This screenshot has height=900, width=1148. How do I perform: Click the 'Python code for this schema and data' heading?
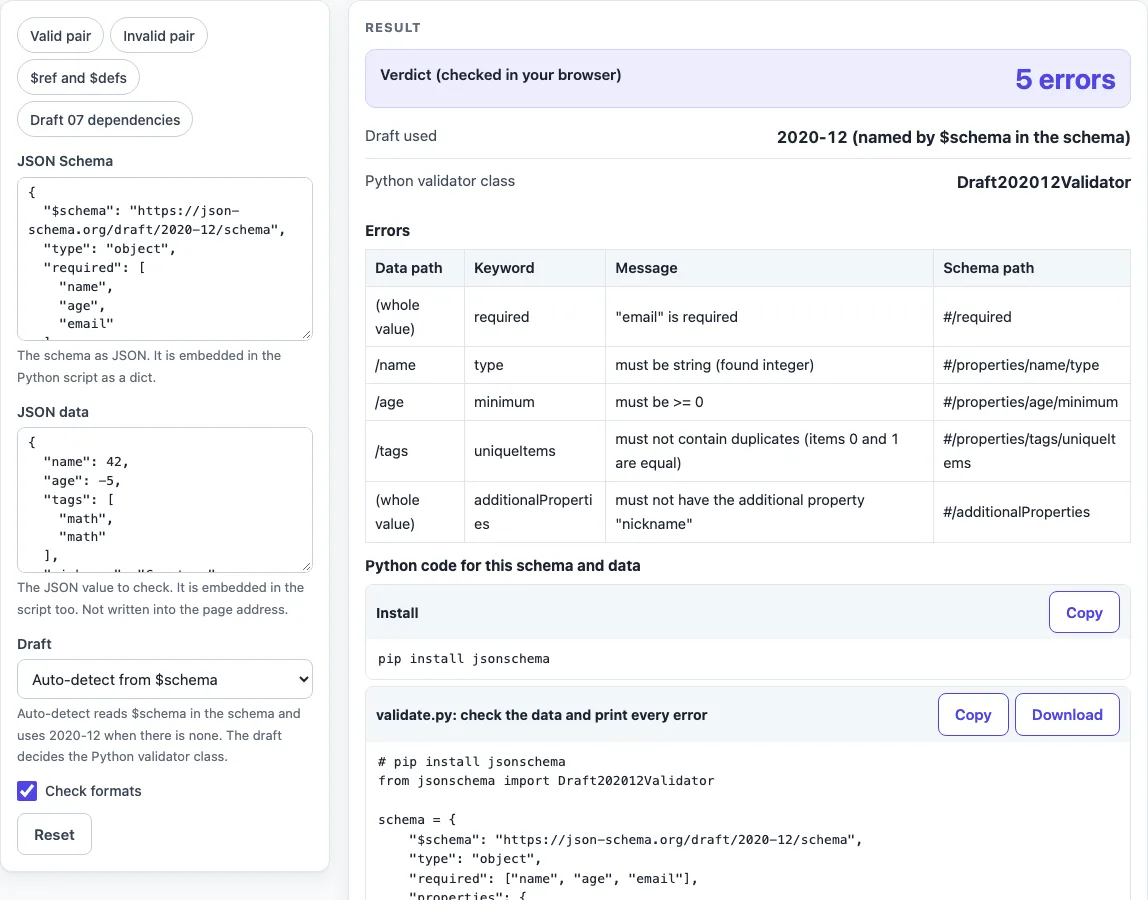coord(502,565)
